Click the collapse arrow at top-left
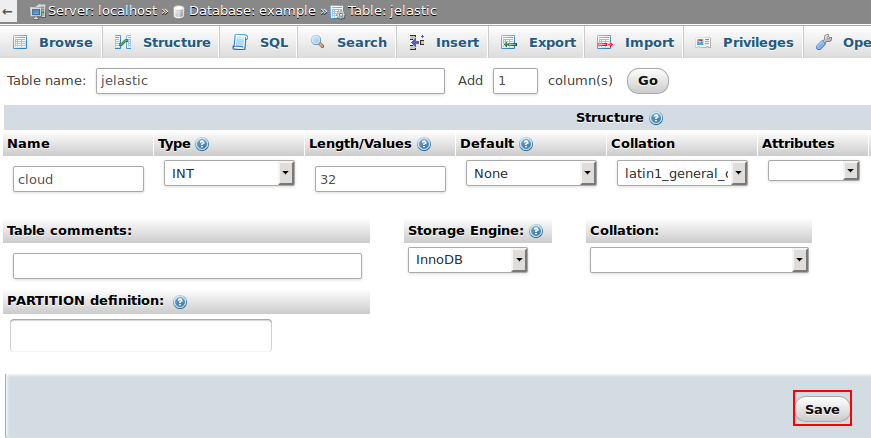 8,12
